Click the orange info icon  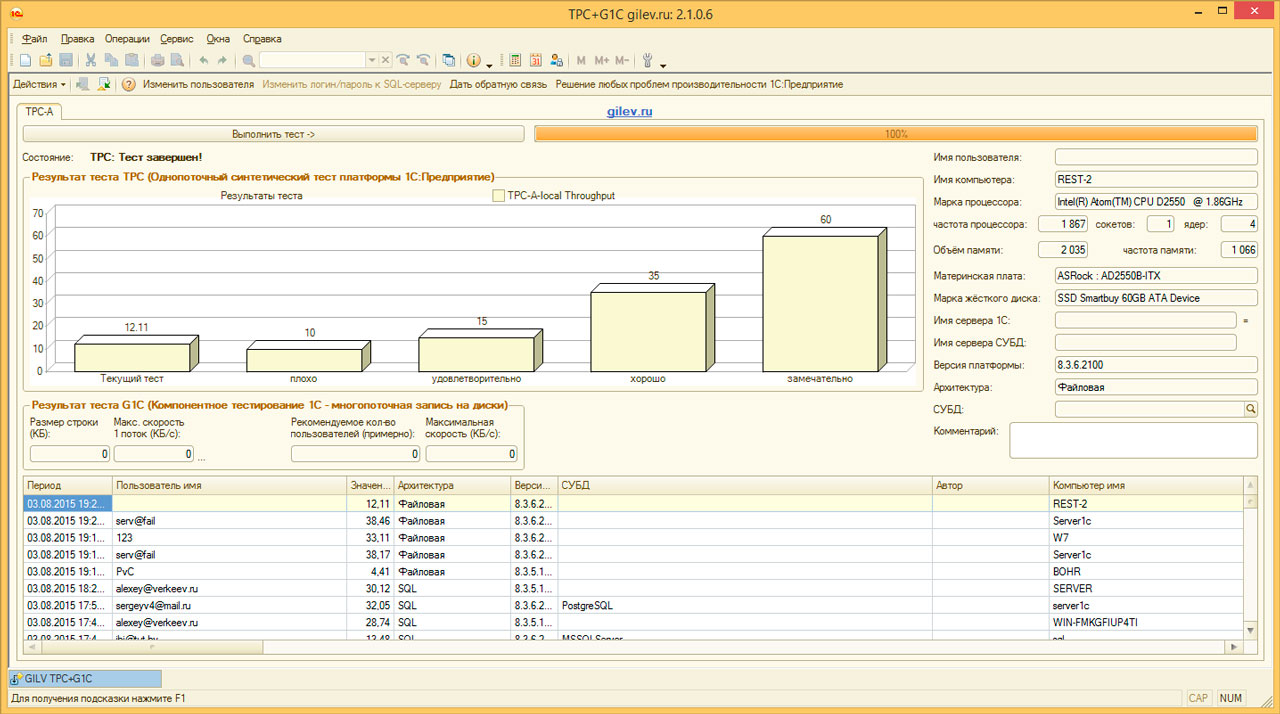pyautogui.click(x=474, y=60)
